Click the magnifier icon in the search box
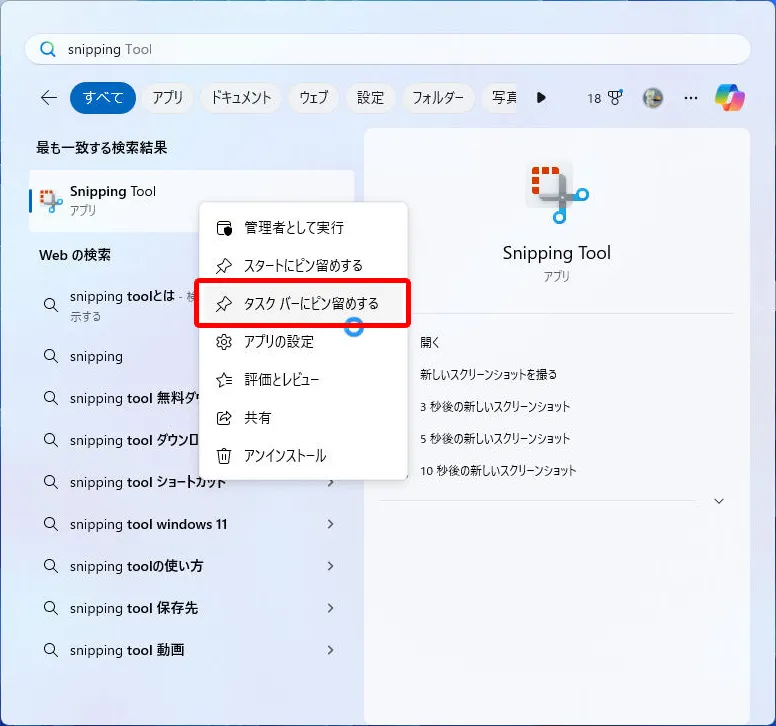The height and width of the screenshot is (726, 776). click(48, 49)
